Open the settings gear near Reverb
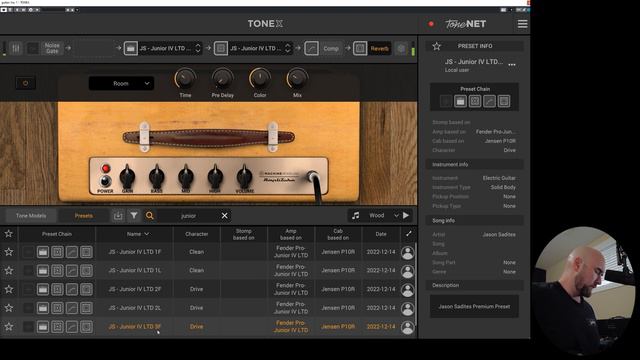 pos(401,49)
